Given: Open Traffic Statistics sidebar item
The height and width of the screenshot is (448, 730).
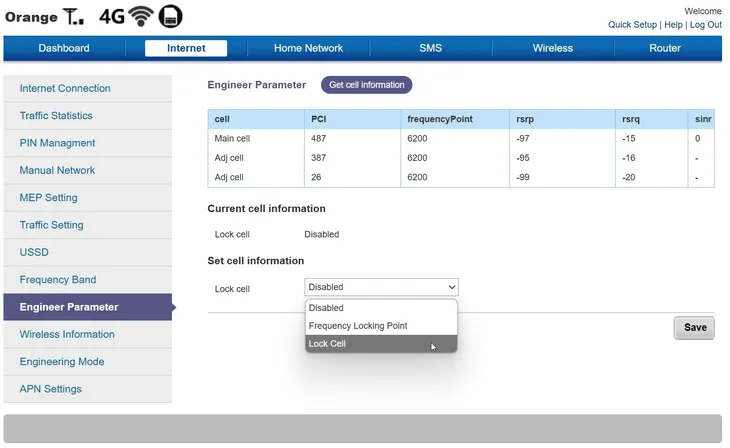Looking at the screenshot, I should pyautogui.click(x=56, y=116).
